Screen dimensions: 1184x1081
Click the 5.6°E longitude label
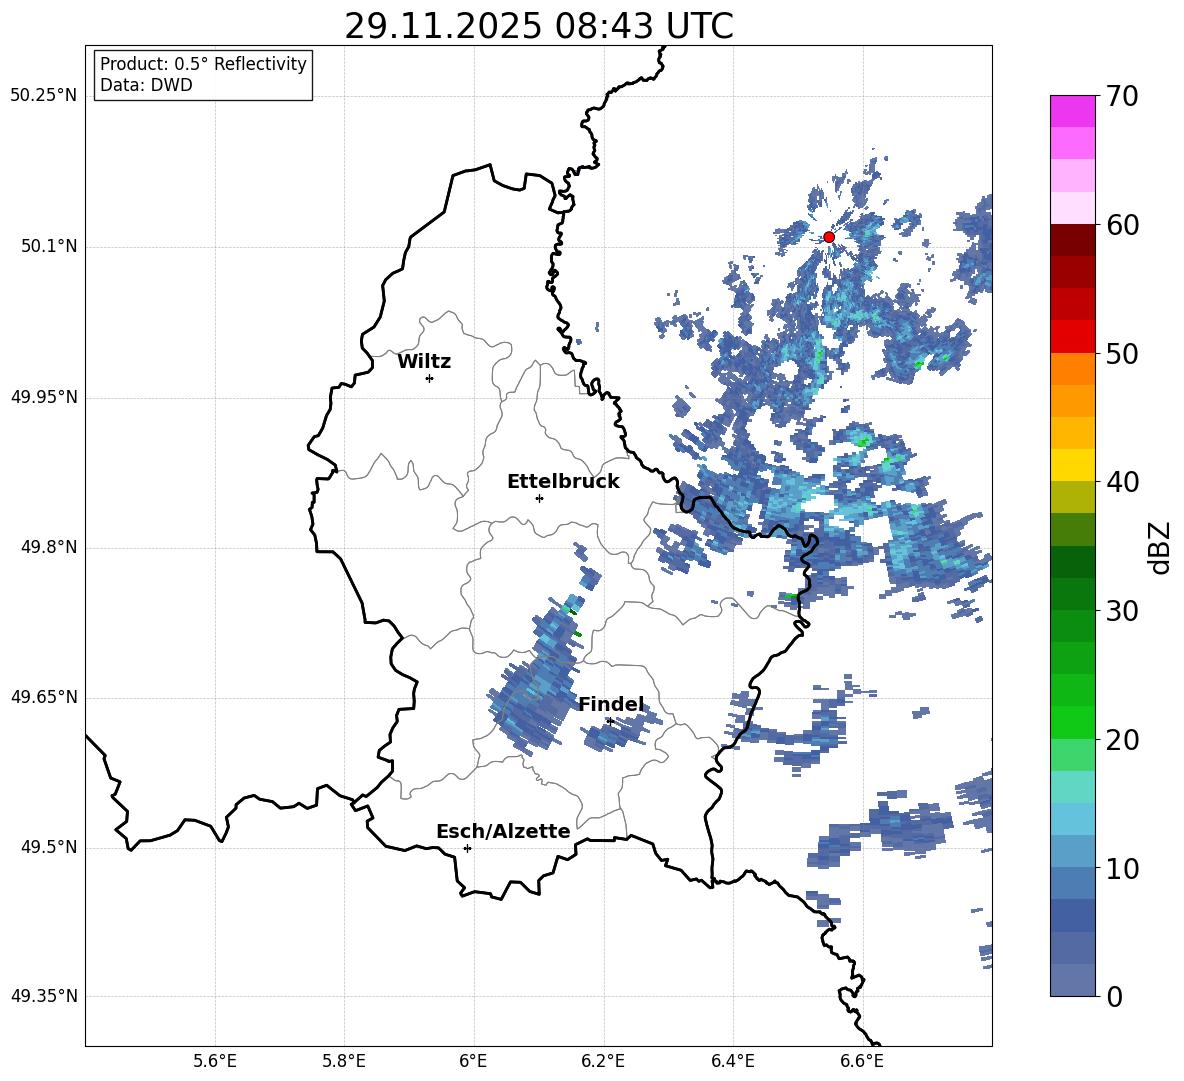point(215,1061)
